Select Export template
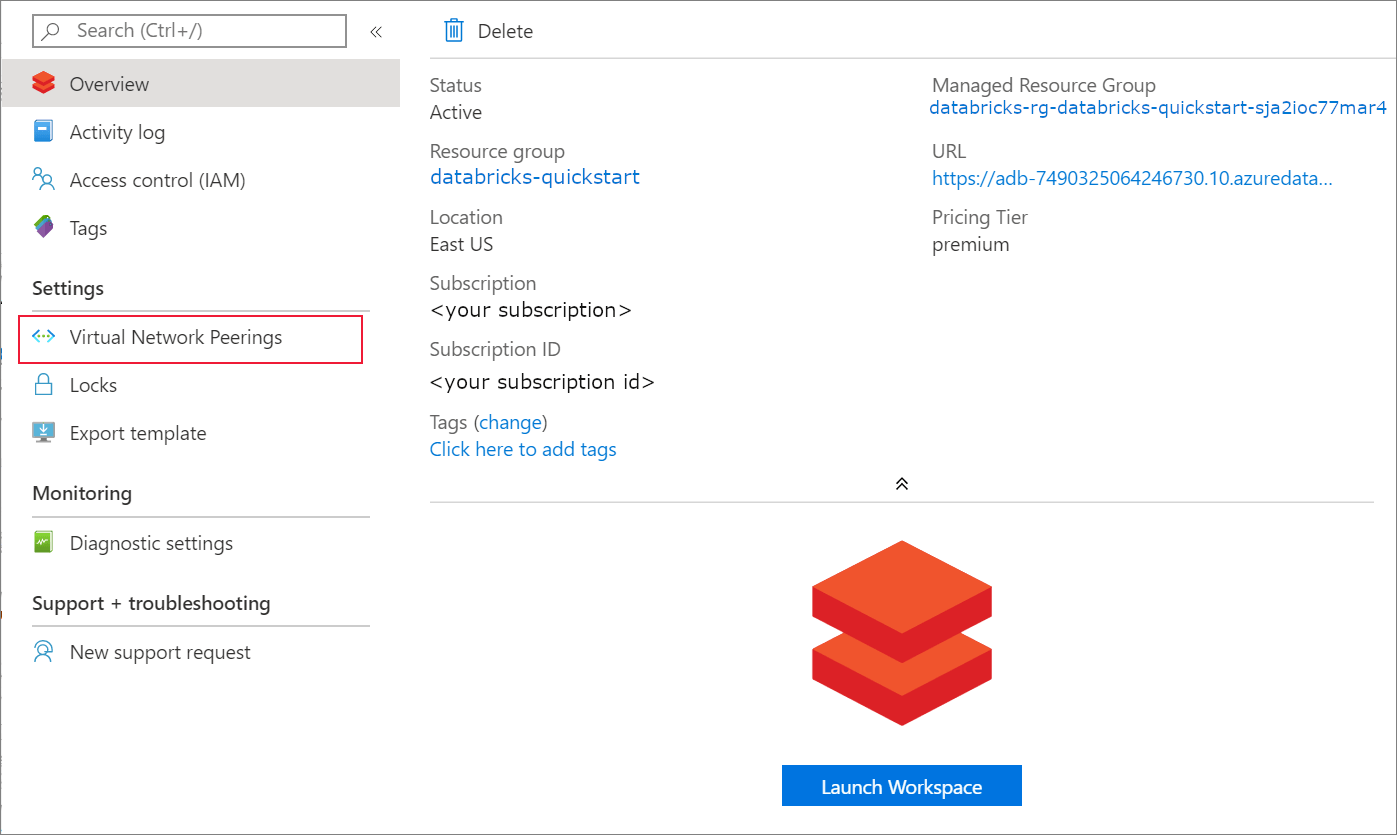The image size is (1397, 835). [x=138, y=432]
